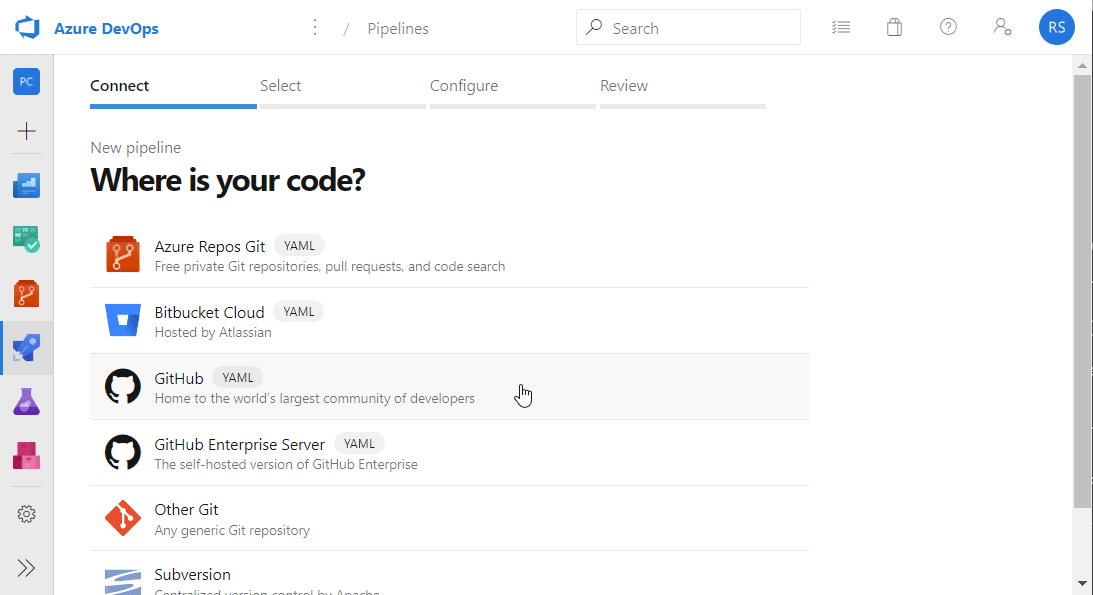1093x595 pixels.
Task: Choose Azure Repos Git as code source
Action: point(450,255)
